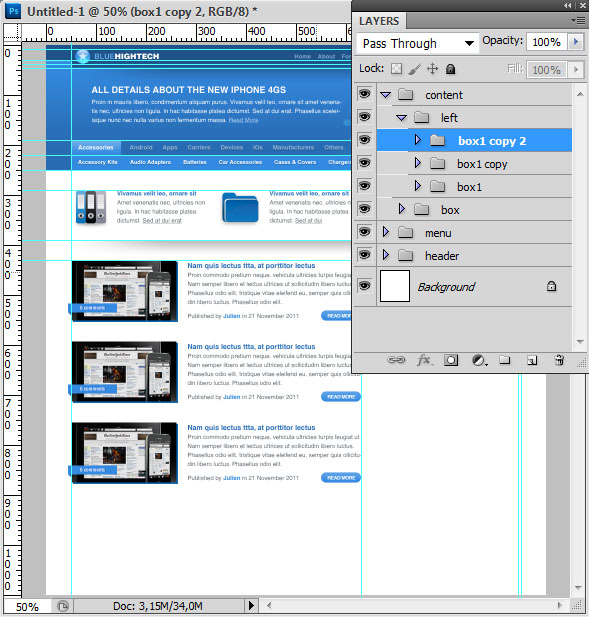Screen dimensions: 589x617
Task: Click Batteries in the submenu bar
Action: tap(195, 162)
